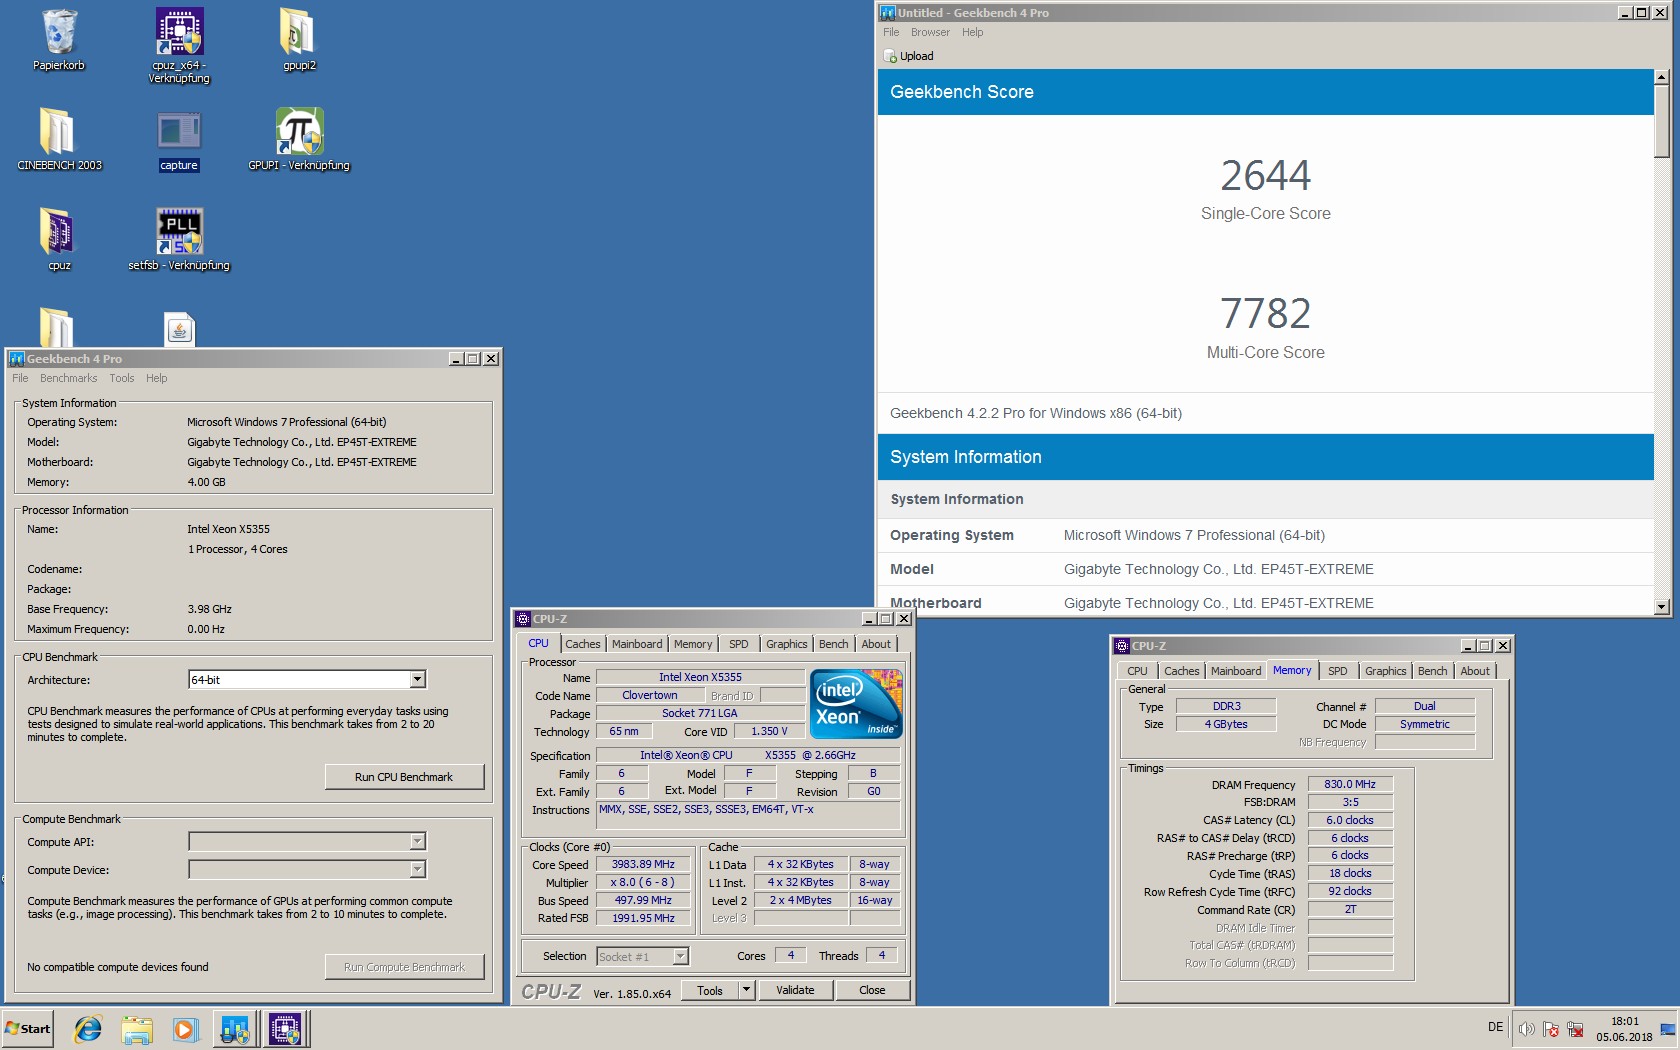Switch to CPU-Z taskbar button
Screen dimensions: 1680x1050
[x=286, y=1029]
